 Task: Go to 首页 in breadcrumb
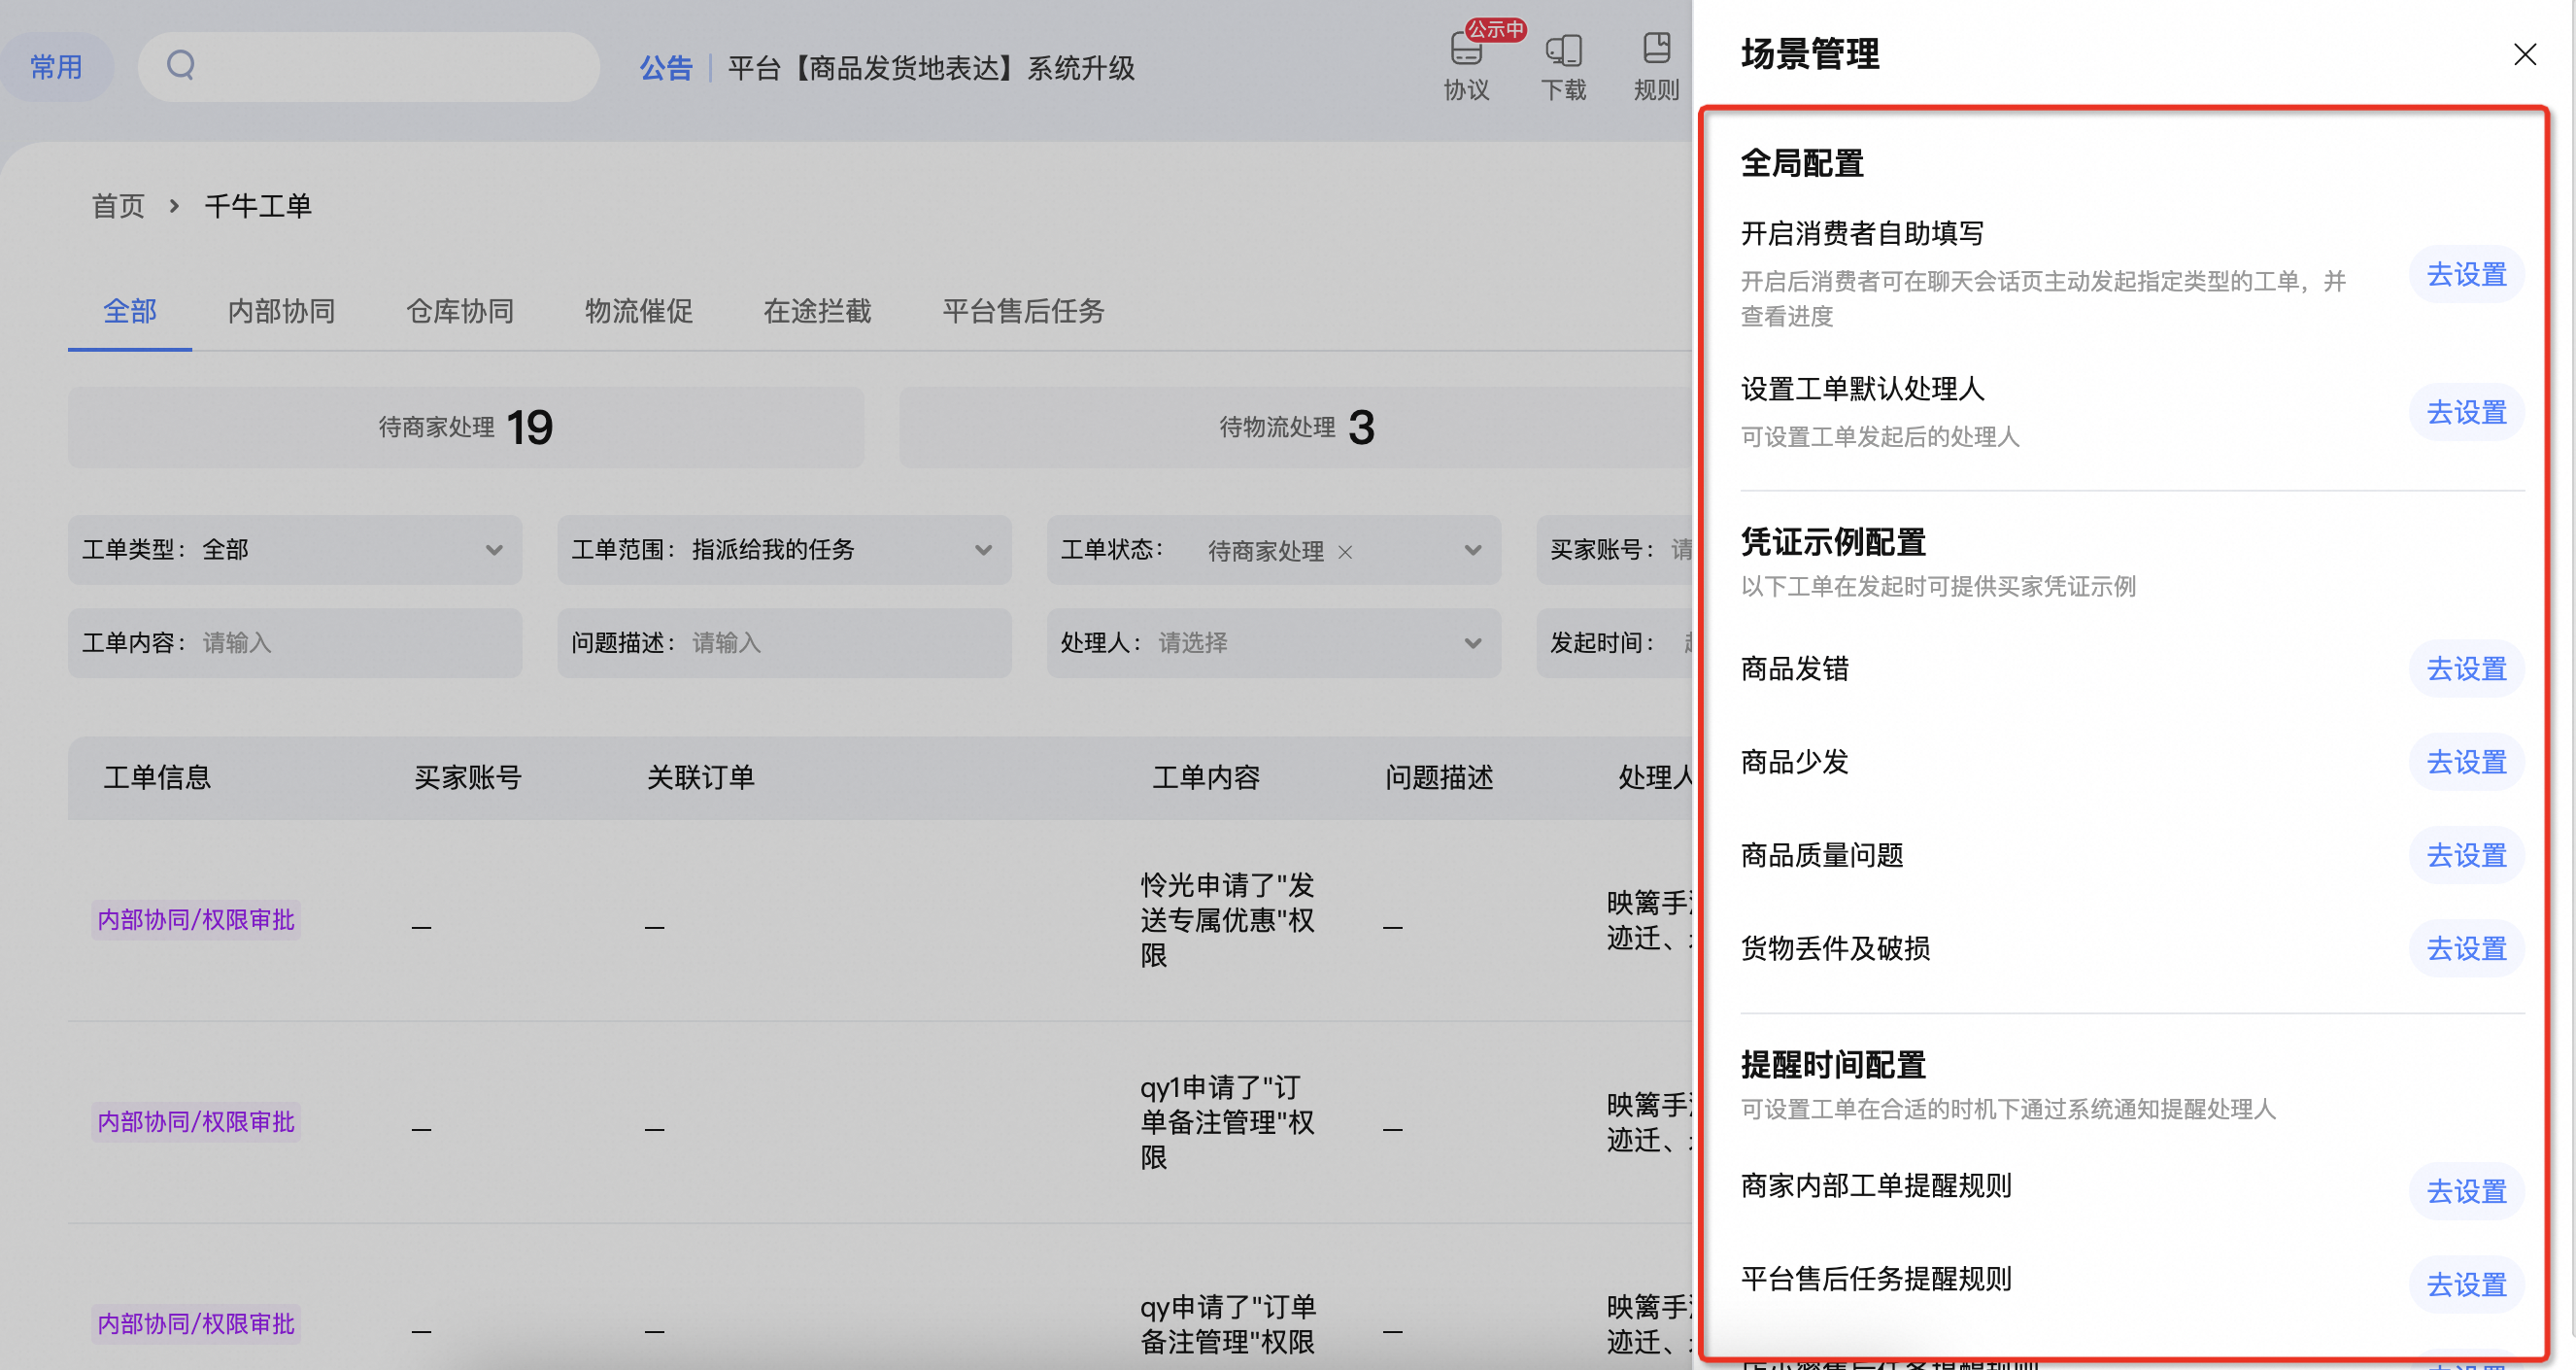pyautogui.click(x=118, y=206)
